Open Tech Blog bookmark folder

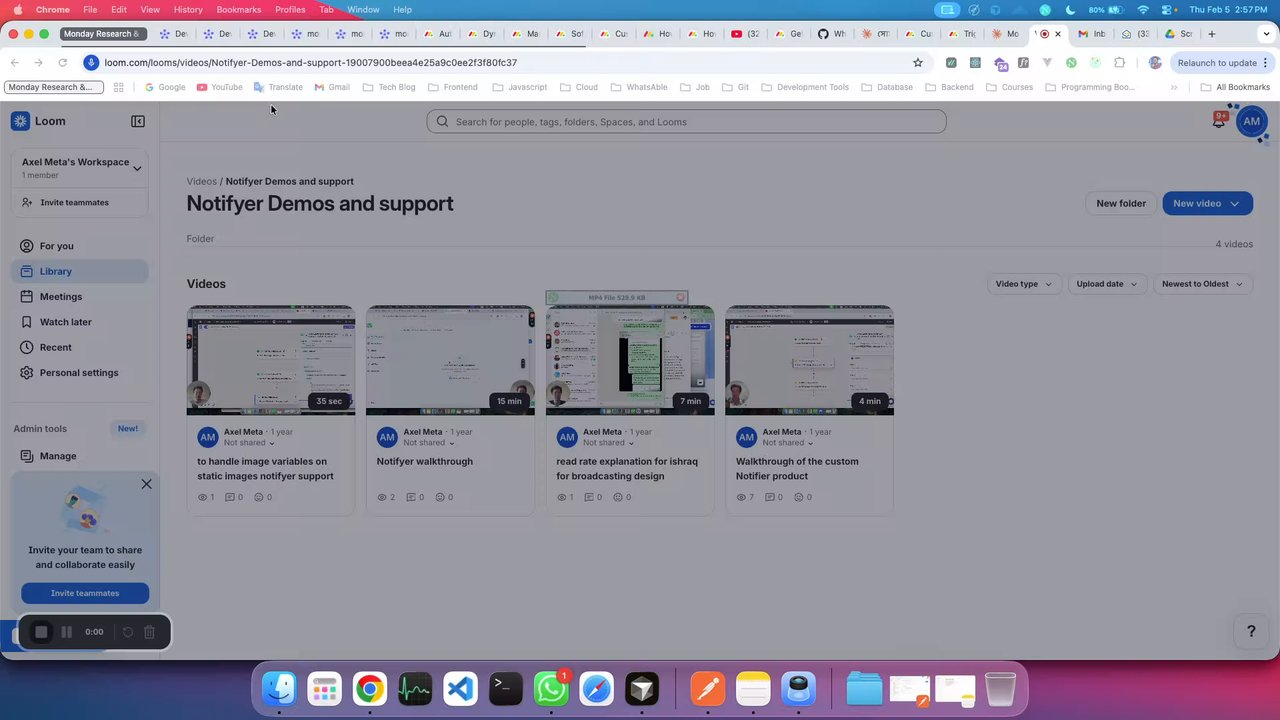click(x=389, y=87)
